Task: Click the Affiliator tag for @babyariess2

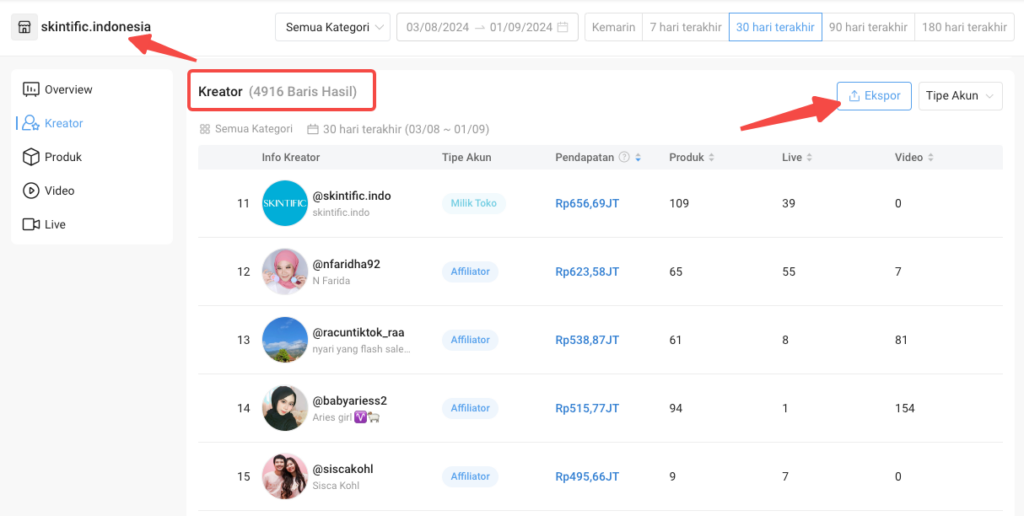Action: tap(470, 408)
